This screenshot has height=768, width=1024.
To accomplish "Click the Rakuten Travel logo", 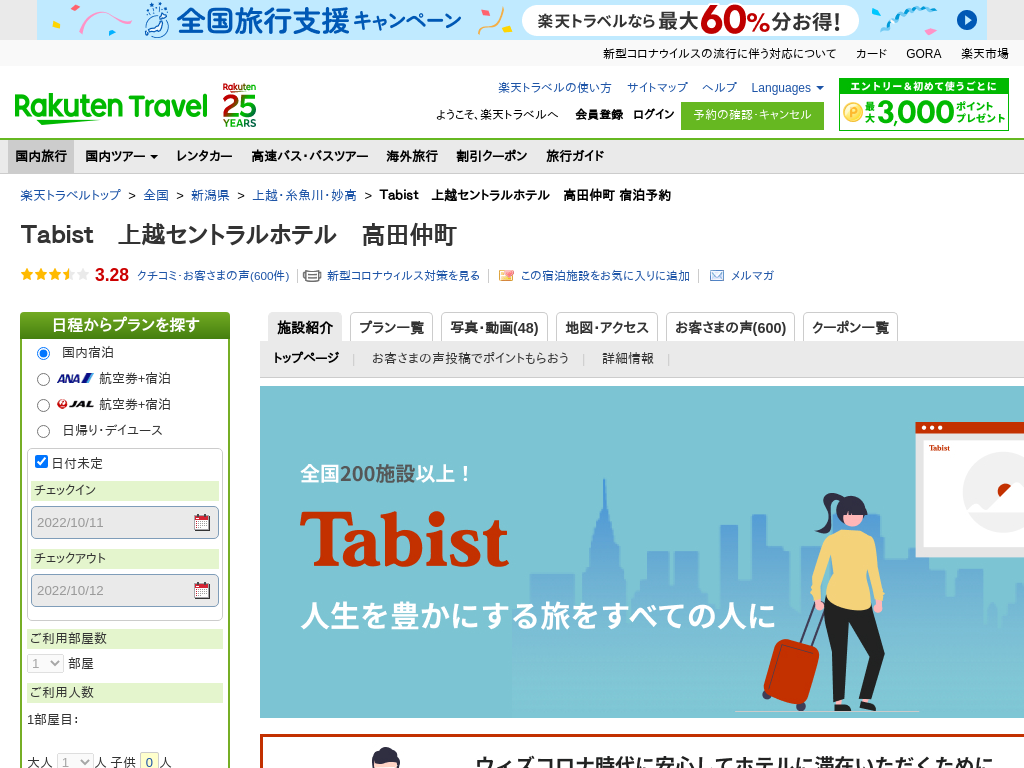I will pos(111,108).
